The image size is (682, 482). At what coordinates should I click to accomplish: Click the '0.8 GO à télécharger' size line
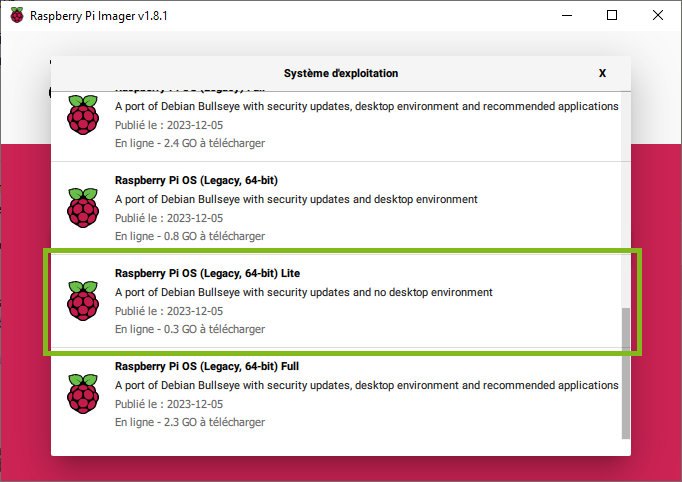(x=190, y=236)
